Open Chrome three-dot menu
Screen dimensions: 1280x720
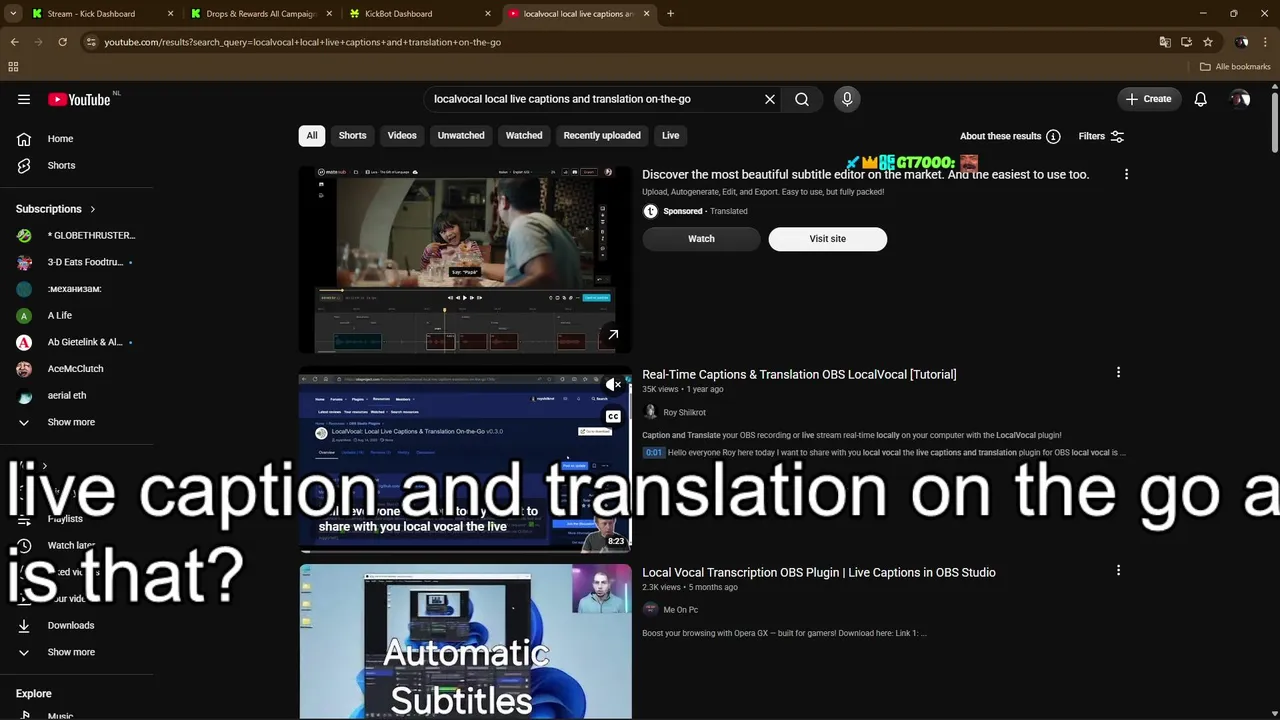click(x=1266, y=42)
